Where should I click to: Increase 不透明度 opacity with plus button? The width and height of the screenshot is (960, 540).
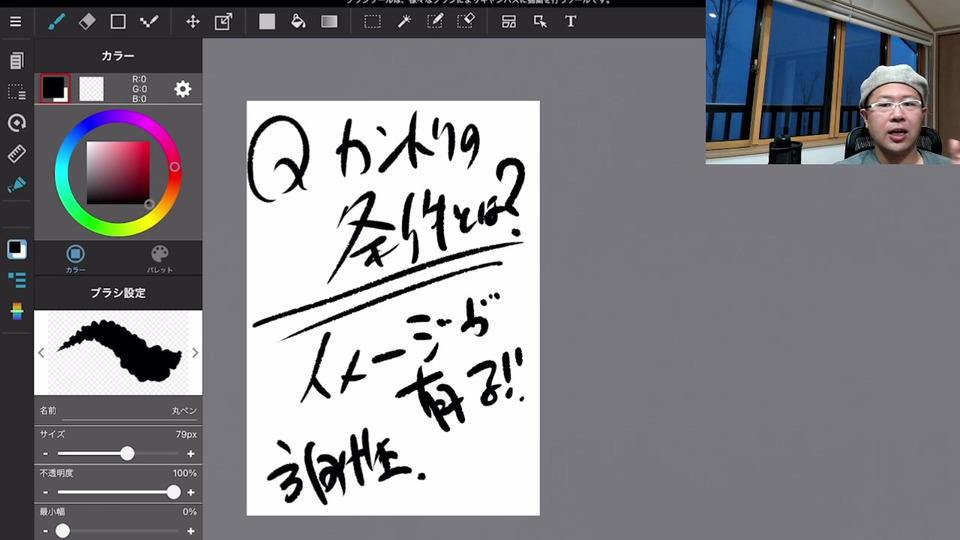[x=190, y=492]
